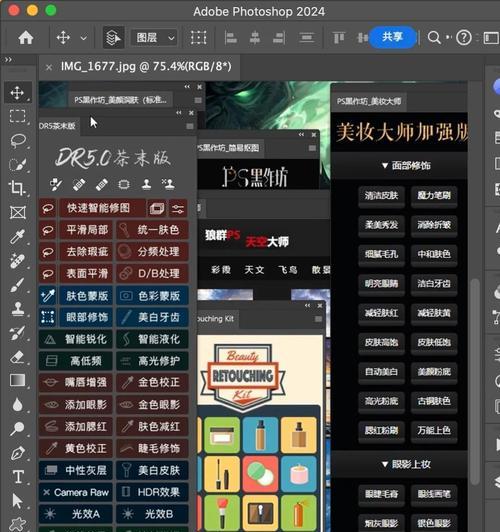This screenshot has width=500, height=532.
Task: Select the 天文 tab in 天空大师
Action: pos(254,270)
